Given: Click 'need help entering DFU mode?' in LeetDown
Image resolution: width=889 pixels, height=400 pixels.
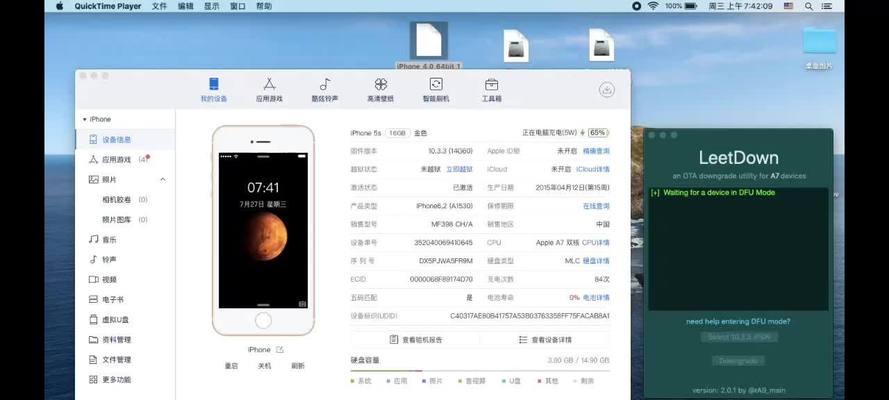Looking at the screenshot, I should (738, 321).
